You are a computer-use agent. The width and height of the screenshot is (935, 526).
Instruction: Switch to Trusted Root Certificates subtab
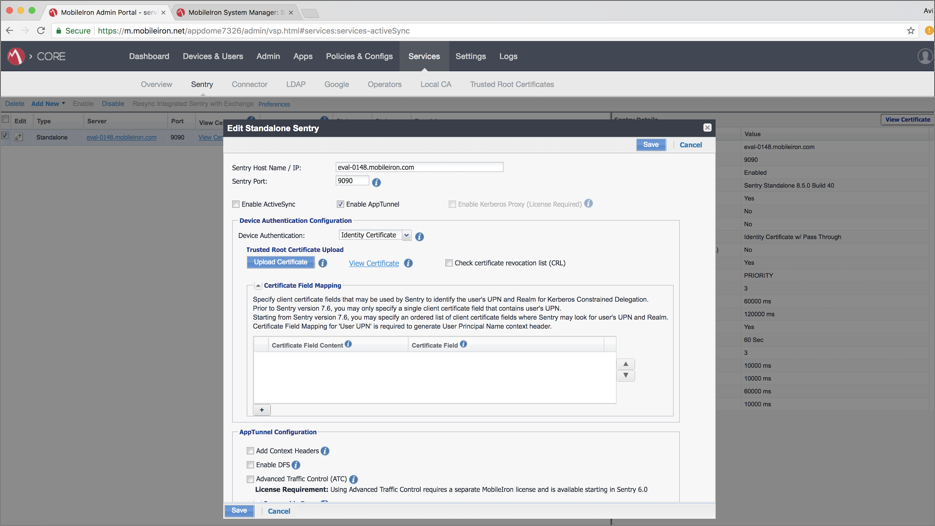[x=512, y=84]
